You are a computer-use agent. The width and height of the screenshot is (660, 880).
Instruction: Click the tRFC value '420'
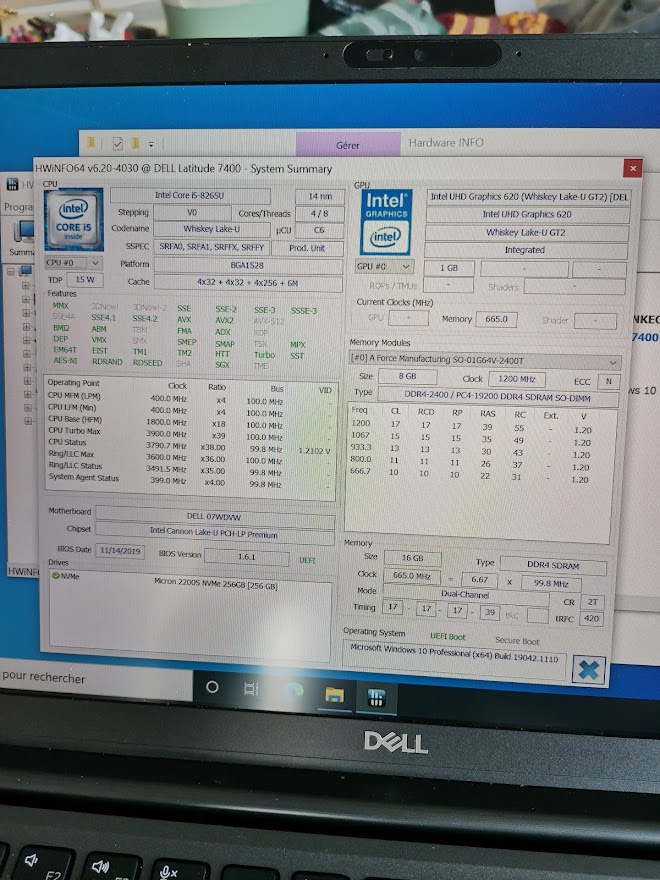point(592,618)
